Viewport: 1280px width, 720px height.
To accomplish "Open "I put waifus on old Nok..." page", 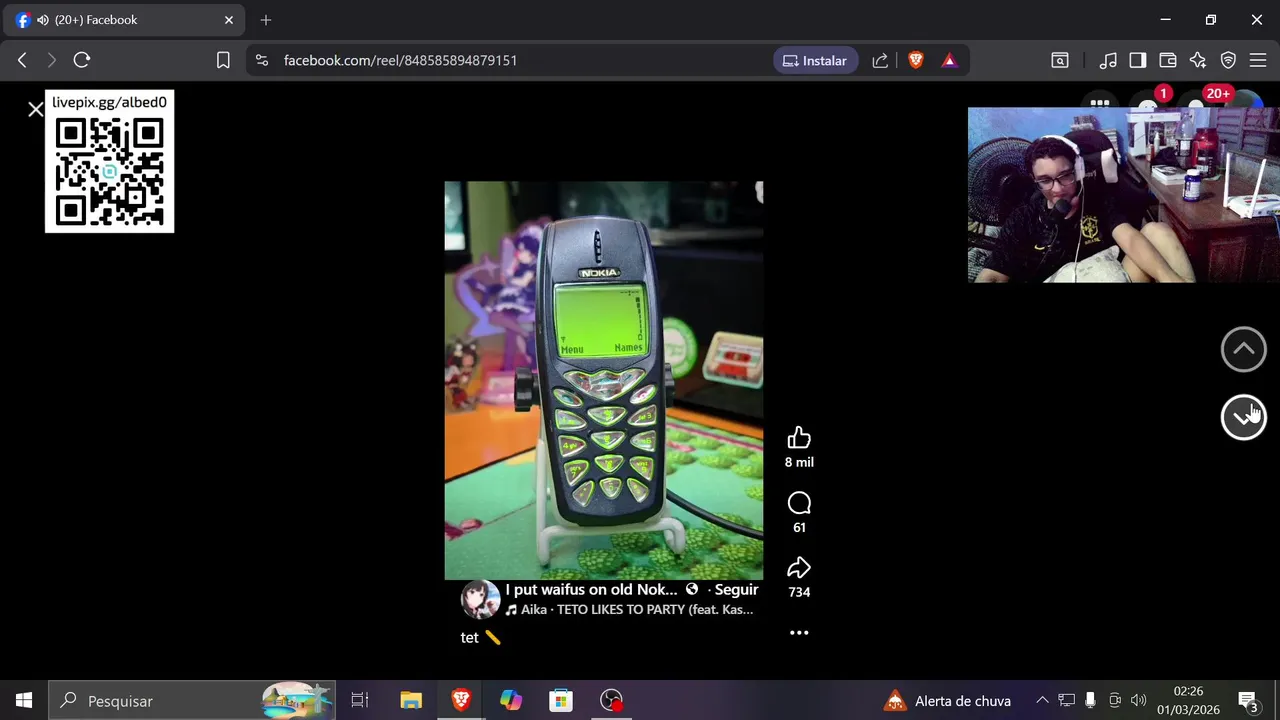I will [x=591, y=590].
